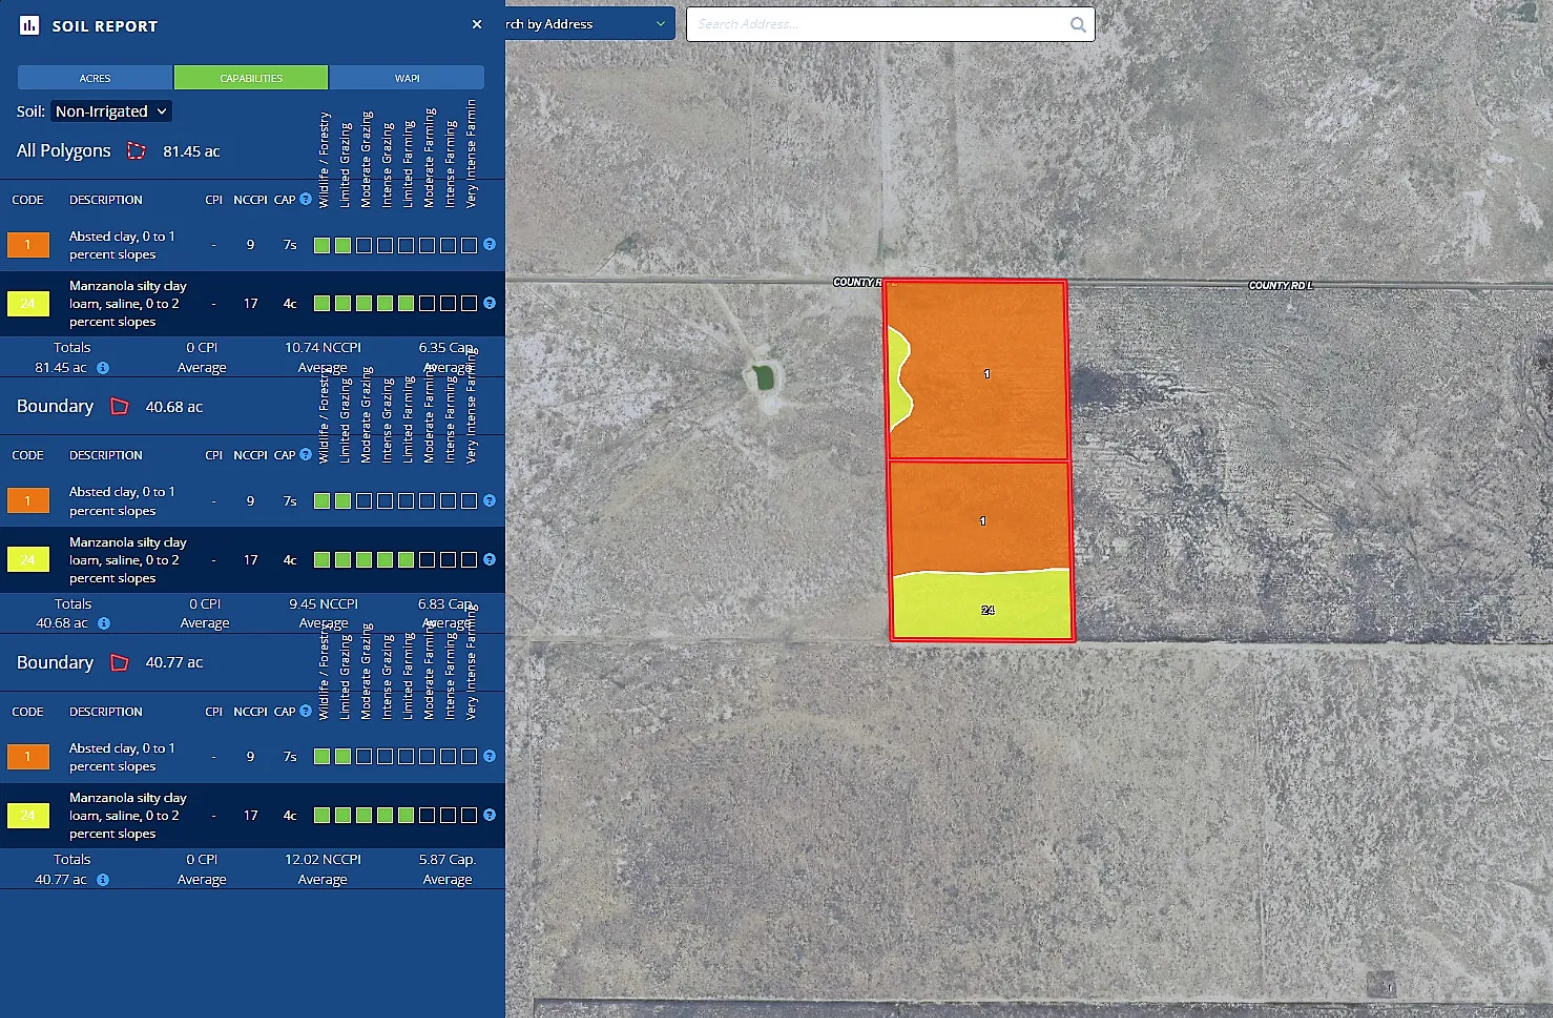Click info icon beside 40.77 ac totals
Image resolution: width=1553 pixels, height=1018 pixels.
tap(103, 880)
